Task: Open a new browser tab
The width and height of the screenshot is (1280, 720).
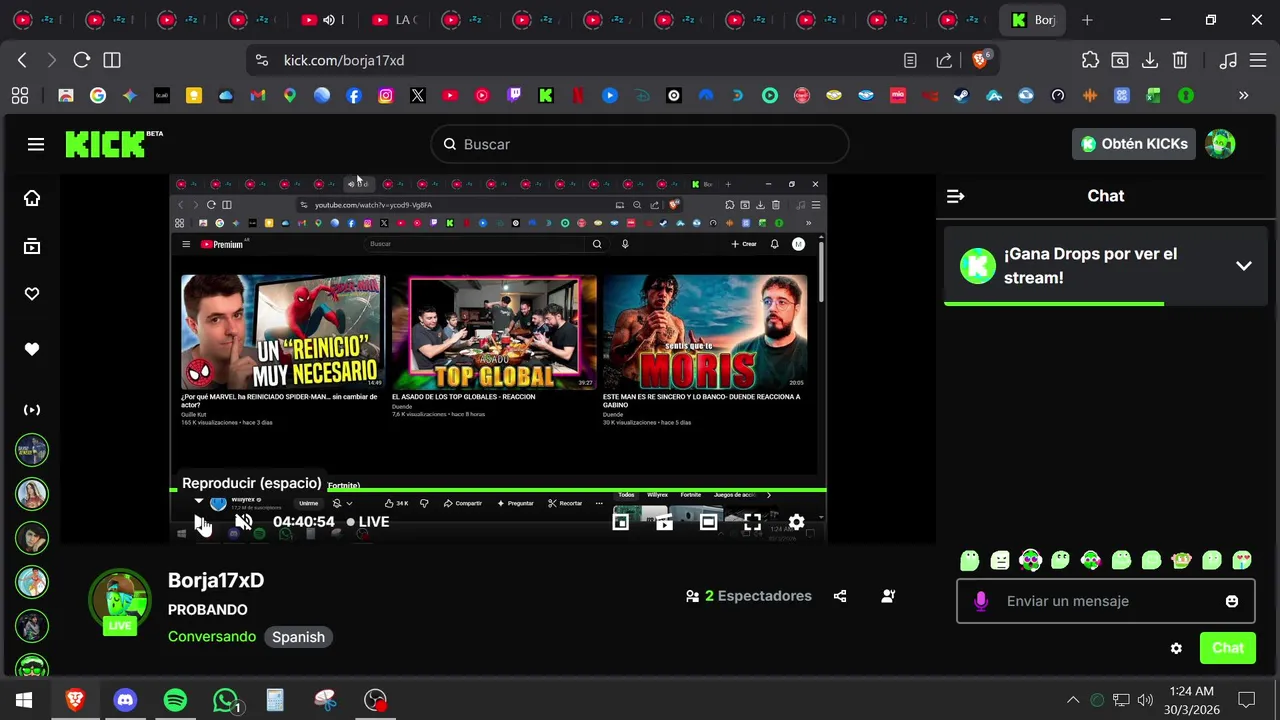Action: (x=1087, y=20)
